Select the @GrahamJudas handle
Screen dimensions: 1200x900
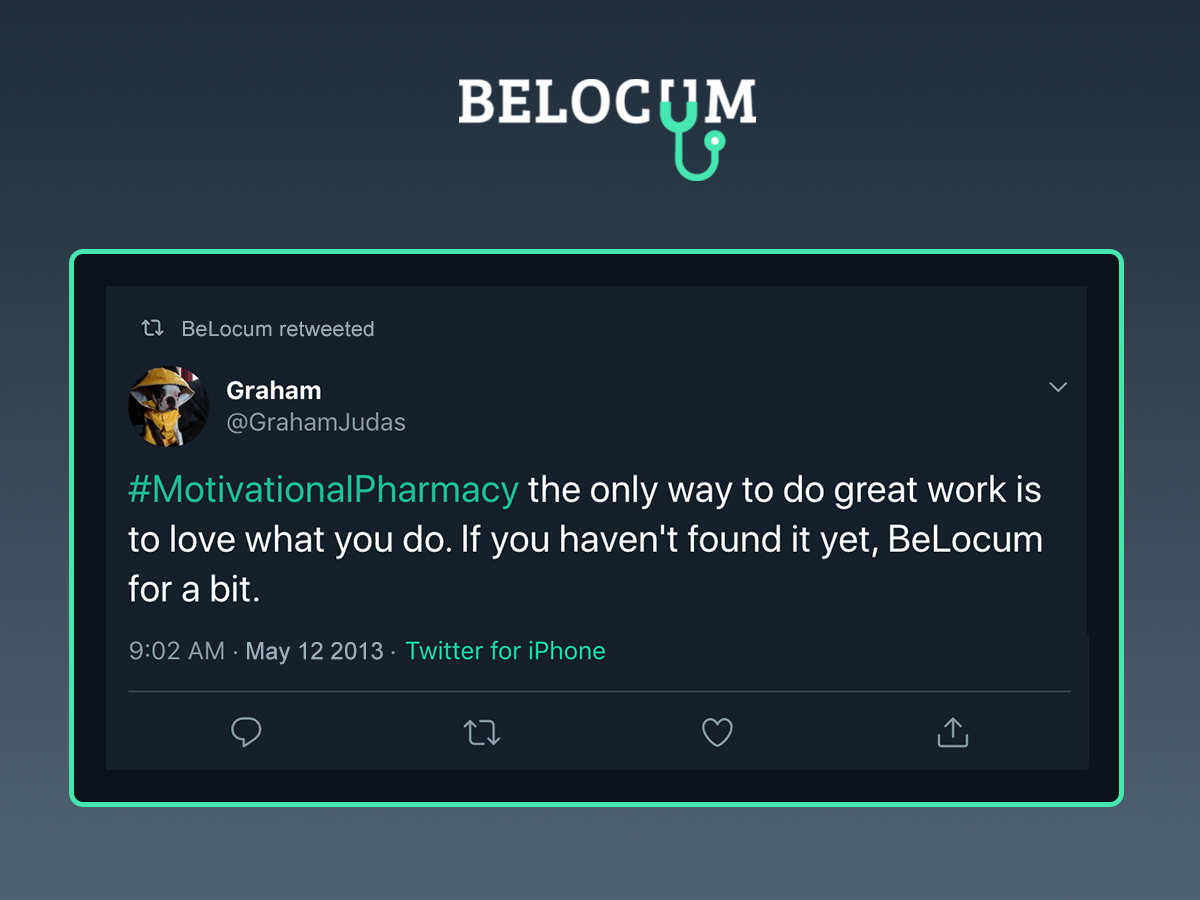point(317,422)
